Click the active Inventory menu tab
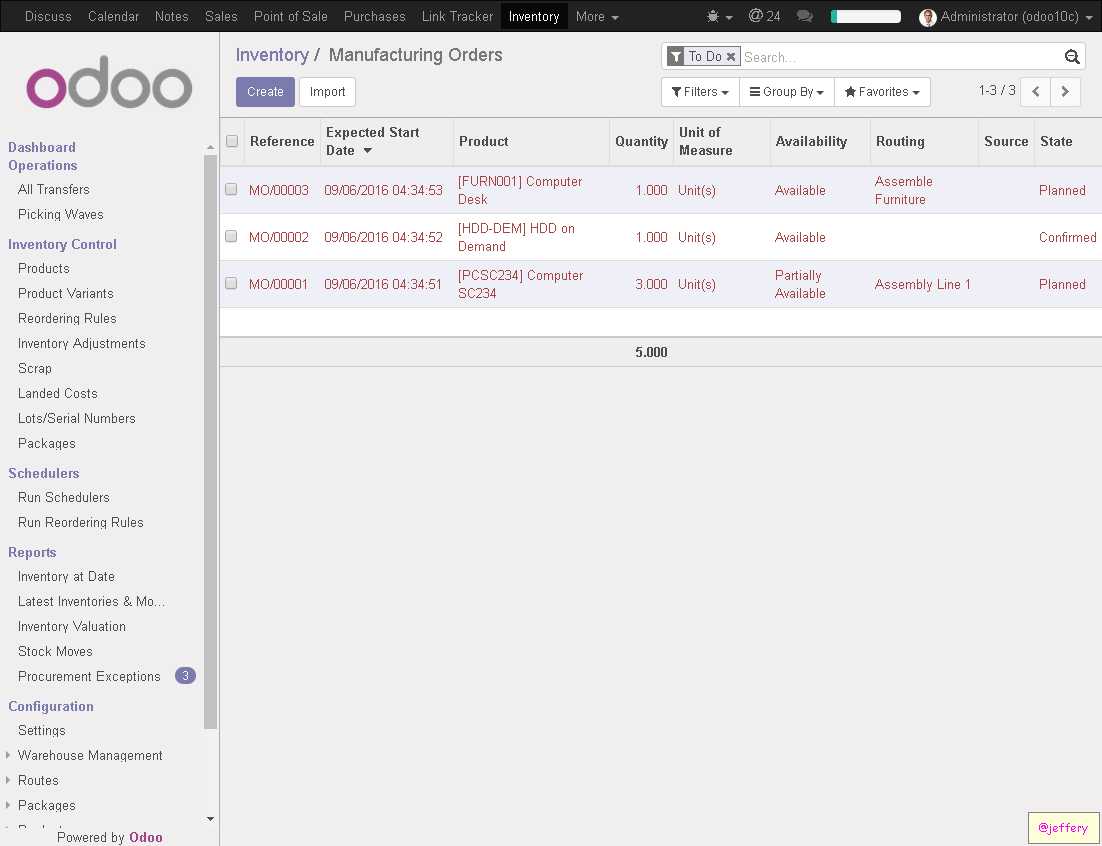The width and height of the screenshot is (1102, 846). pos(534,16)
